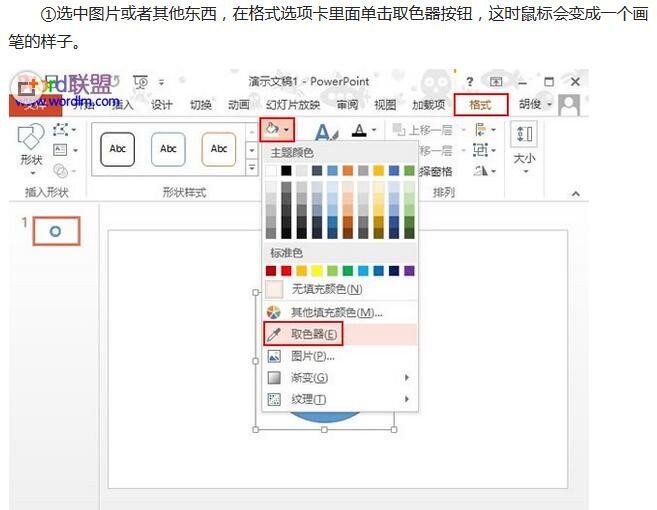Open the 加载项 Add-ins tab
The image size is (657, 510).
pos(428,105)
